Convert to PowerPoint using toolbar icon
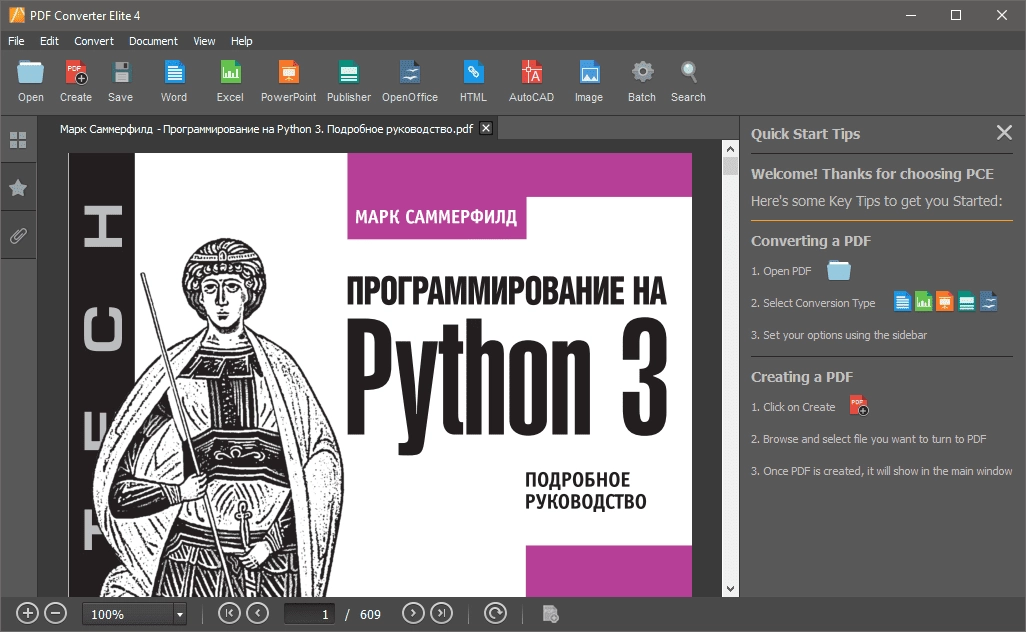The width and height of the screenshot is (1026, 632). click(x=289, y=72)
